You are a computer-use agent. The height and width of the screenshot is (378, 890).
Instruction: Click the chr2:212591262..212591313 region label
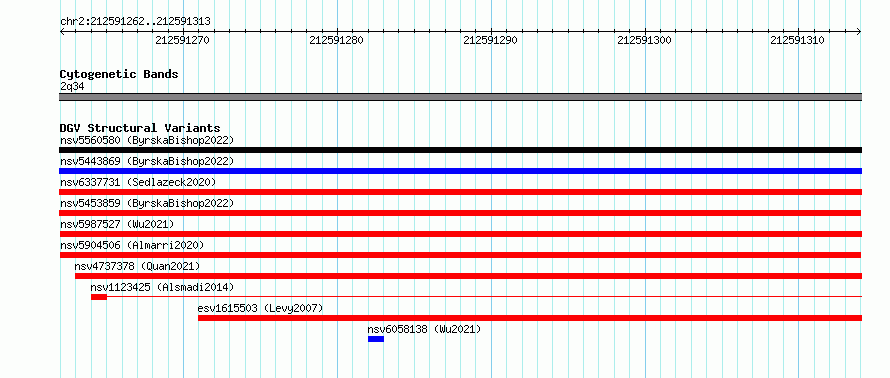[x=135, y=22]
